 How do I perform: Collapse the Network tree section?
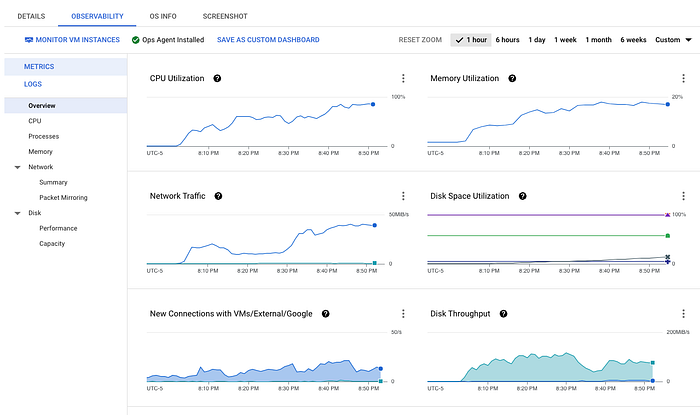click(17, 167)
